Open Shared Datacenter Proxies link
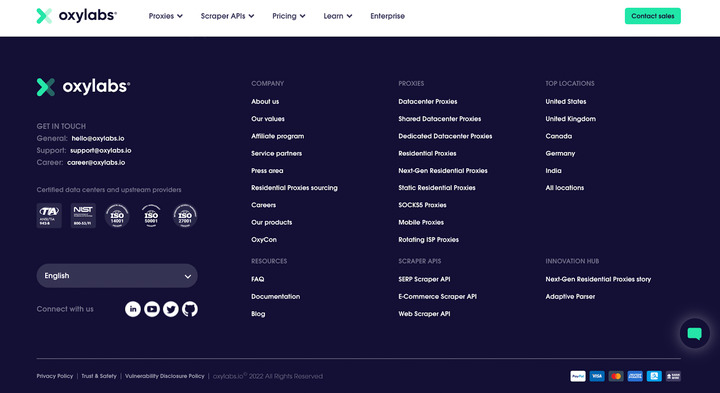The height and width of the screenshot is (393, 720). coord(439,119)
